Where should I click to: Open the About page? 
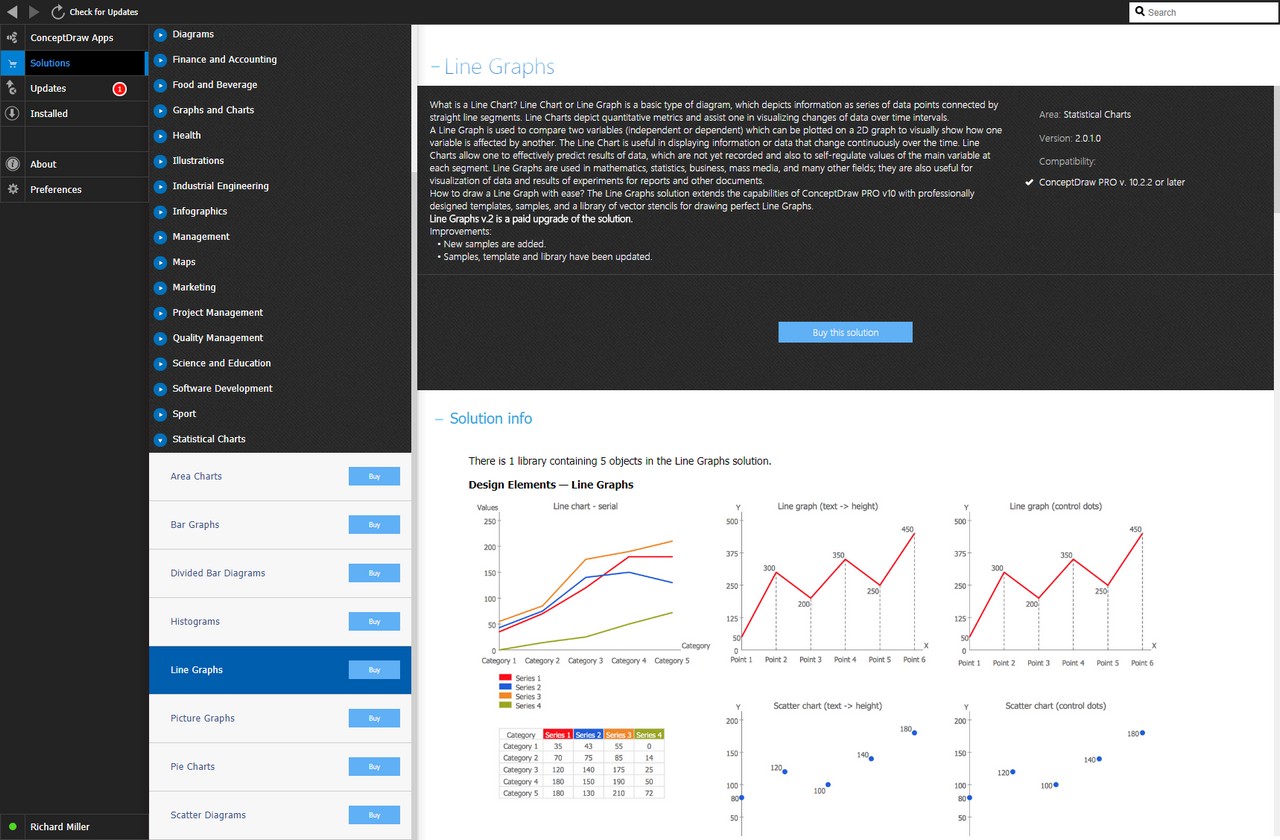(74, 164)
